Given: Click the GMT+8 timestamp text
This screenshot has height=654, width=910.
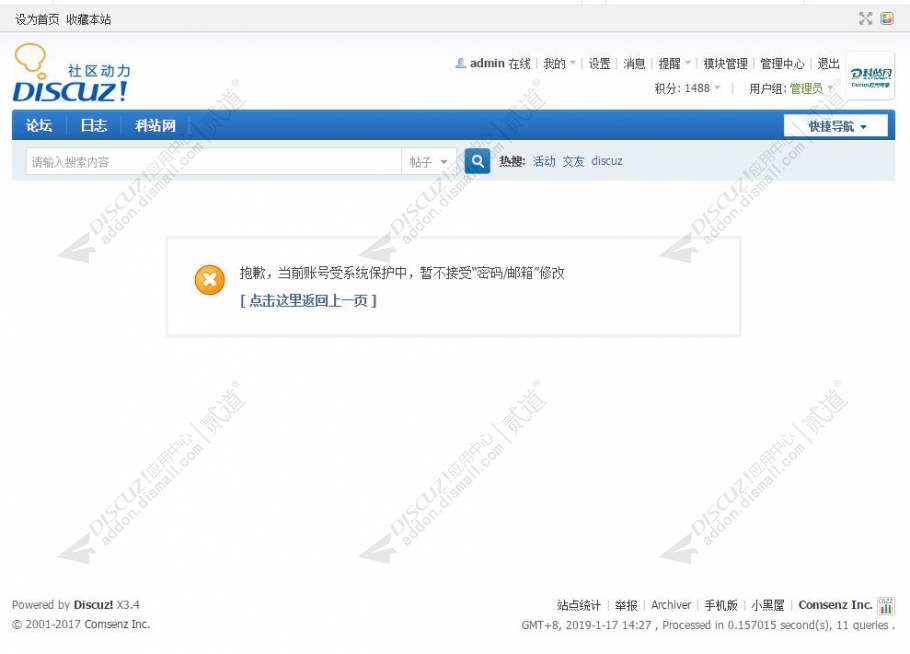Looking at the screenshot, I should pyautogui.click(x=586, y=625).
